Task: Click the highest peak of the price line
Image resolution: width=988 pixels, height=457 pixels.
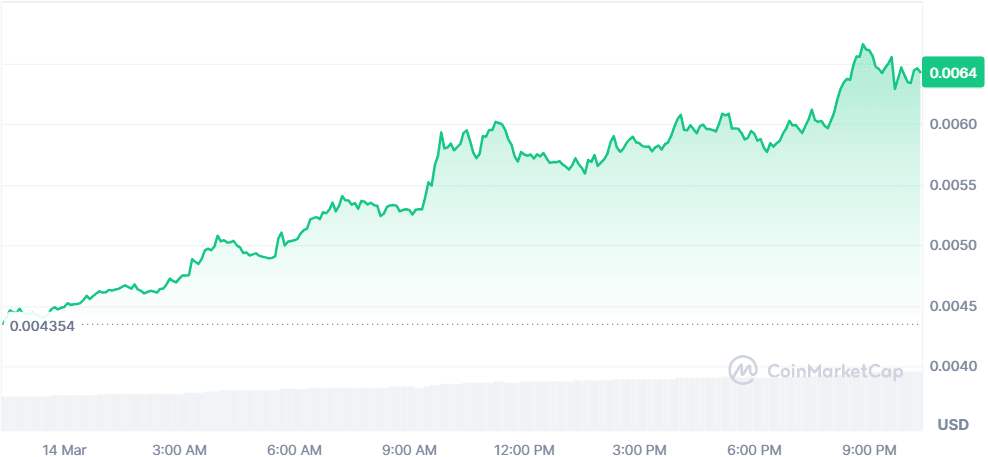Action: [x=863, y=45]
